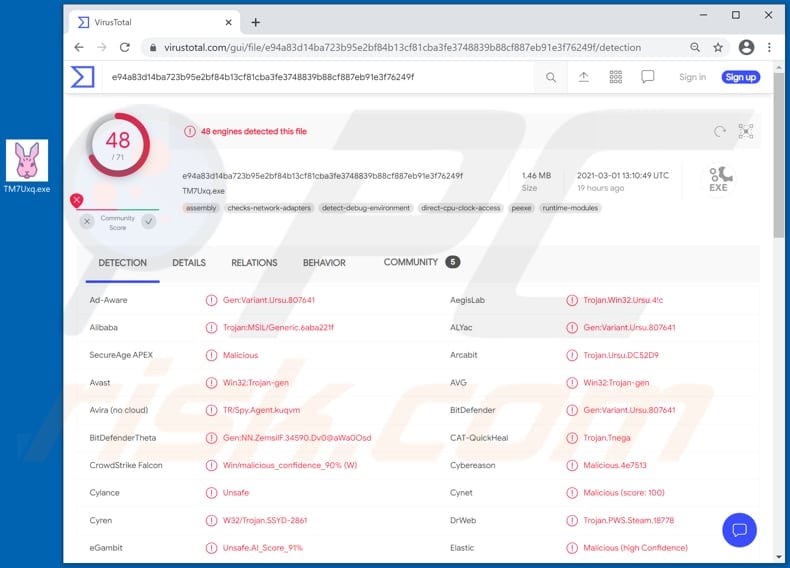The height and width of the screenshot is (568, 790).
Task: Click the graph view icon beside reanalyze
Action: coord(746,132)
